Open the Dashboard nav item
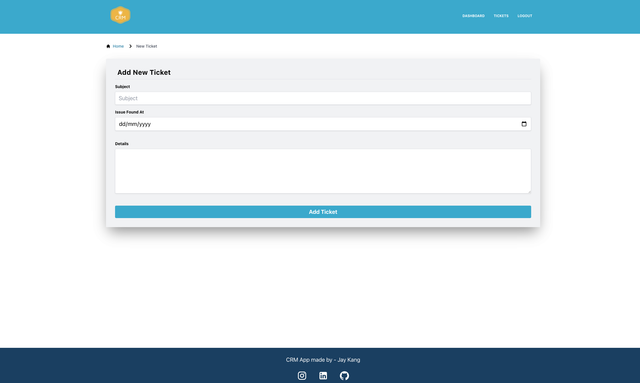640x383 pixels. (473, 16)
